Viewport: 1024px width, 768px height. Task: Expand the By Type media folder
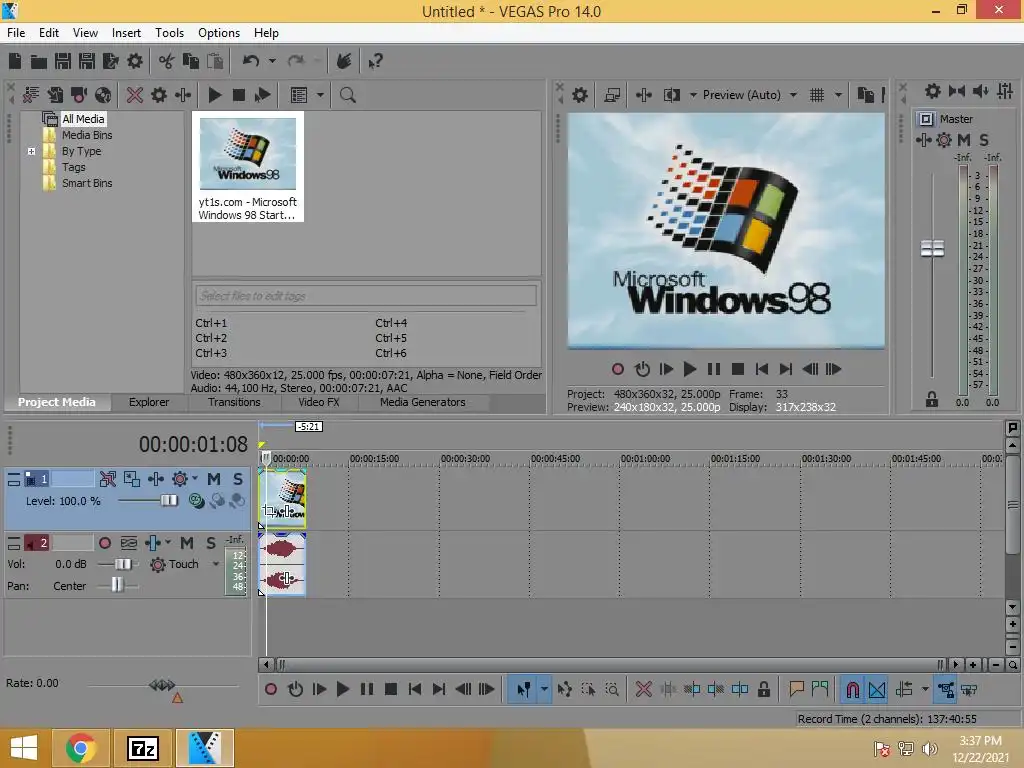point(31,151)
